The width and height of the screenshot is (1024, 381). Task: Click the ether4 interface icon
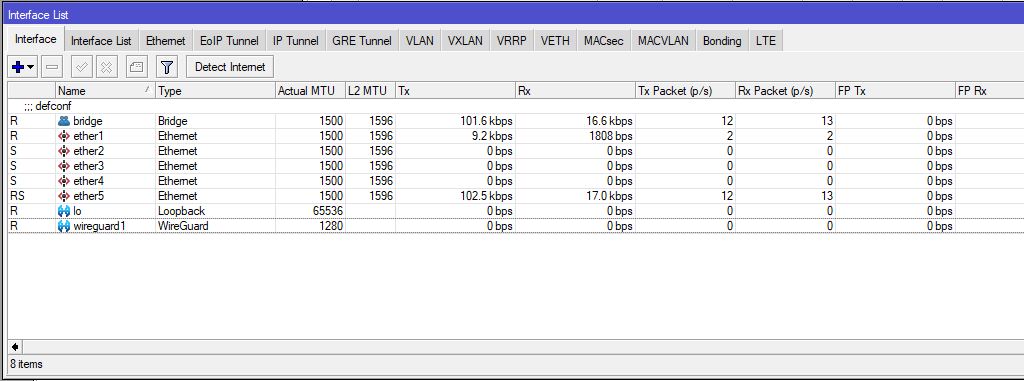pos(63,181)
